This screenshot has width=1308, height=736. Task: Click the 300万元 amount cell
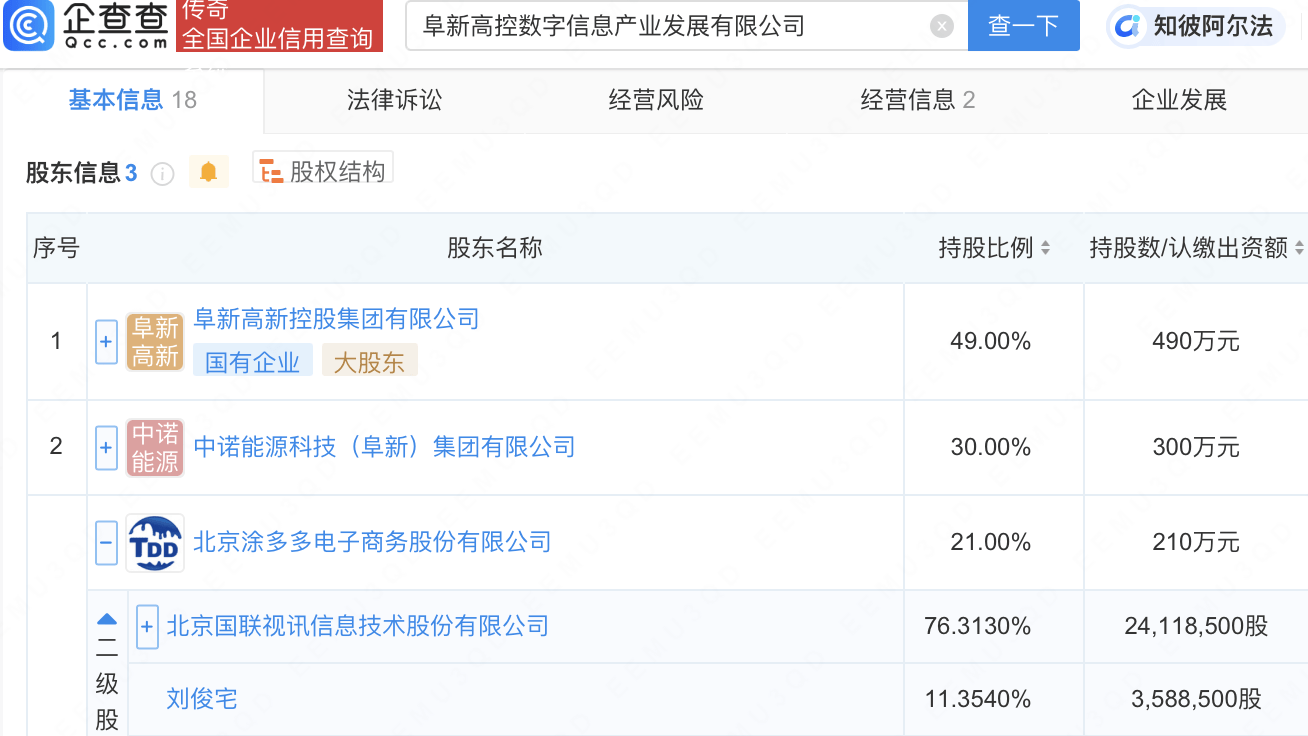1196,447
